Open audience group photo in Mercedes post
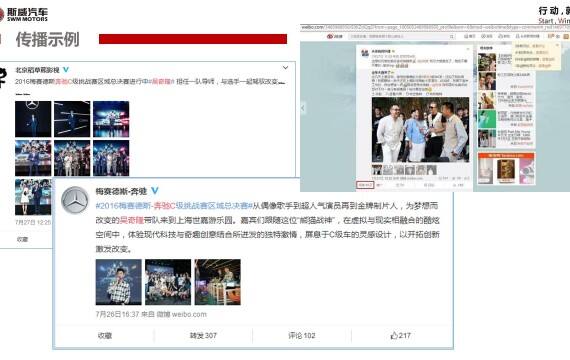Screen dimensions: 570x360 coord(168,282)
